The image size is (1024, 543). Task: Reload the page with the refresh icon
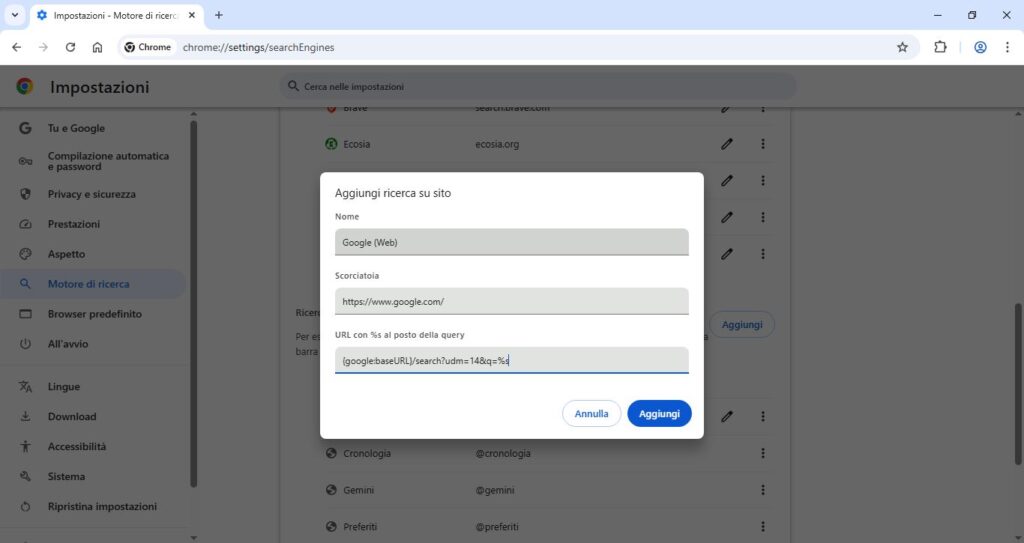point(70,47)
